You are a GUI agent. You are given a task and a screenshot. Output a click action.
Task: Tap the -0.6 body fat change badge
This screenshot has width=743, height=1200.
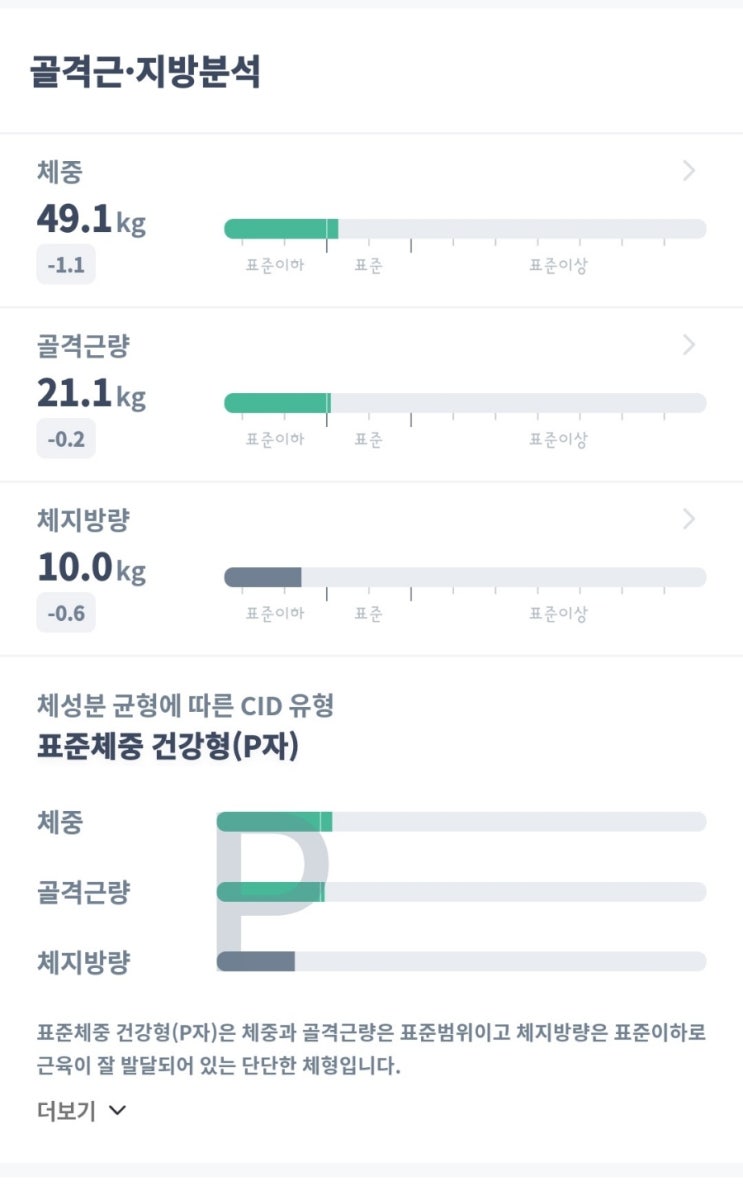(66, 613)
